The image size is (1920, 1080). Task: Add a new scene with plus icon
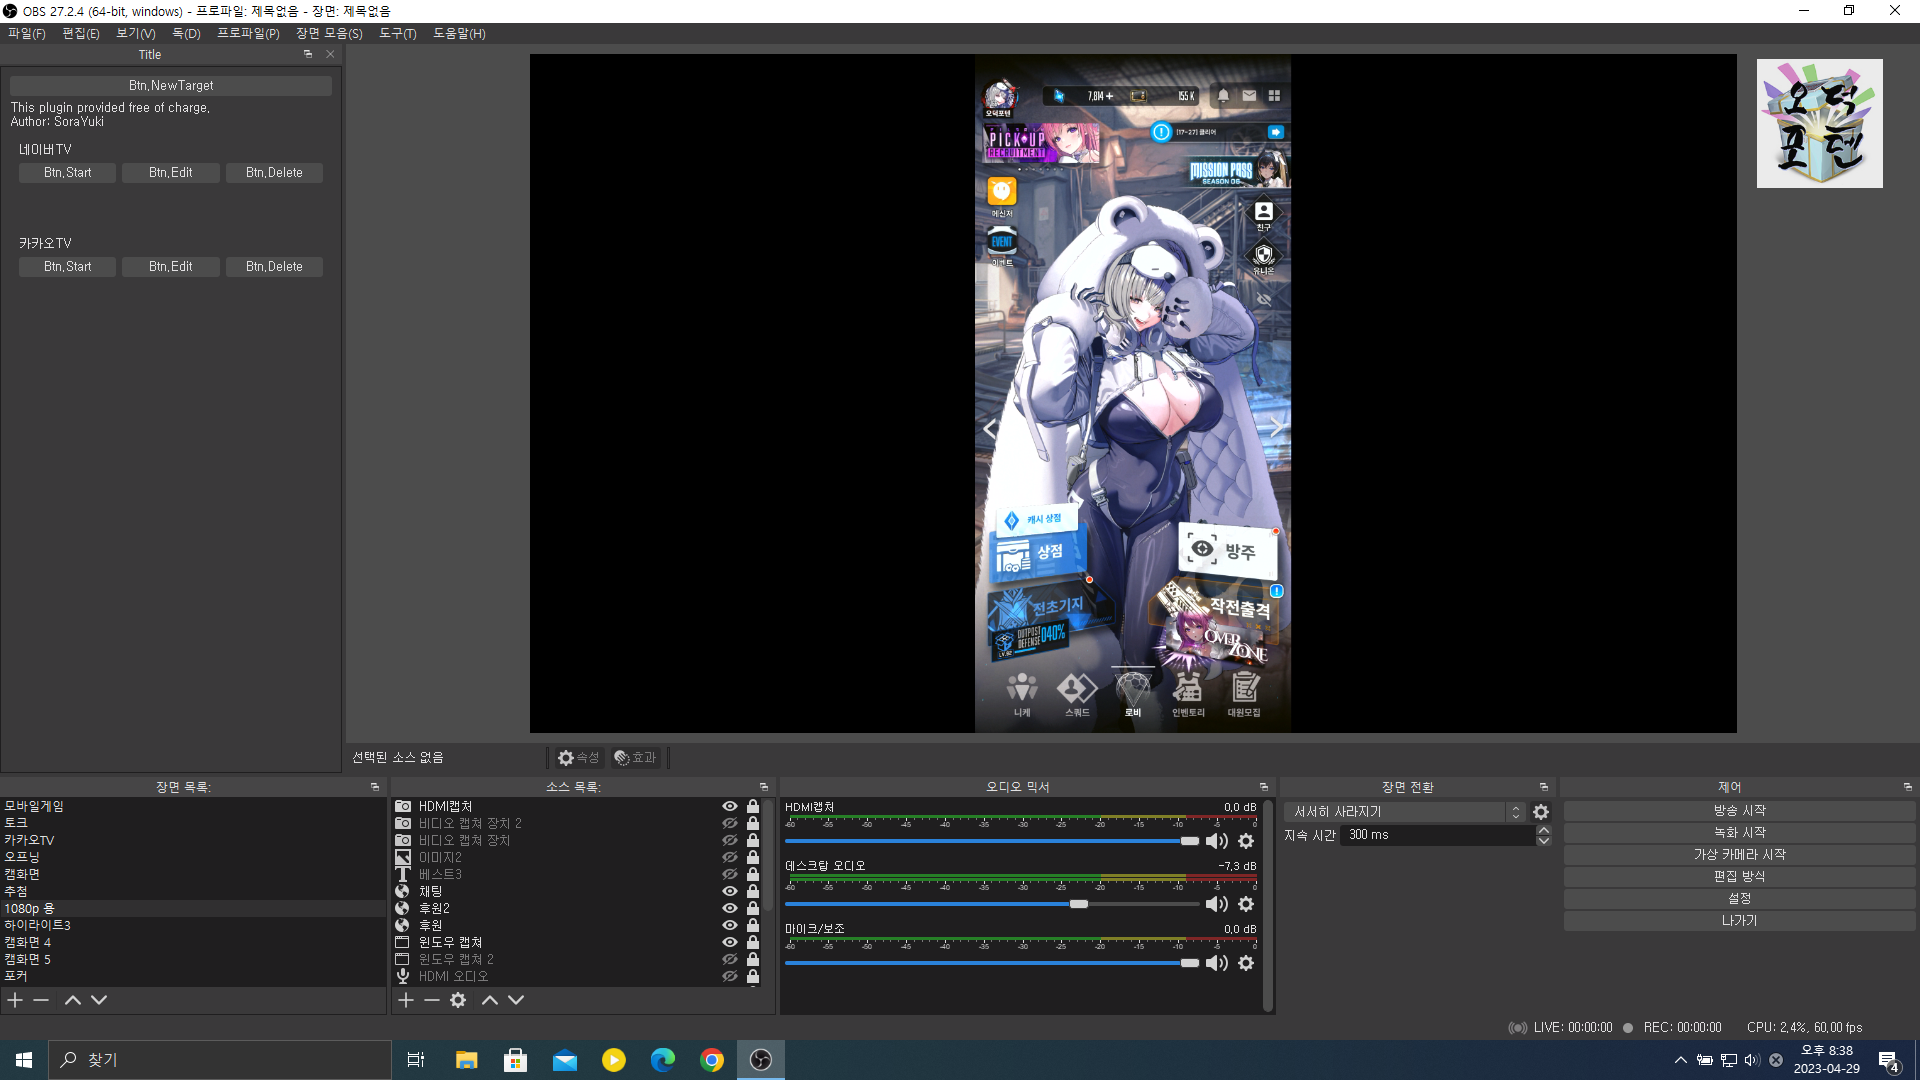(15, 1000)
